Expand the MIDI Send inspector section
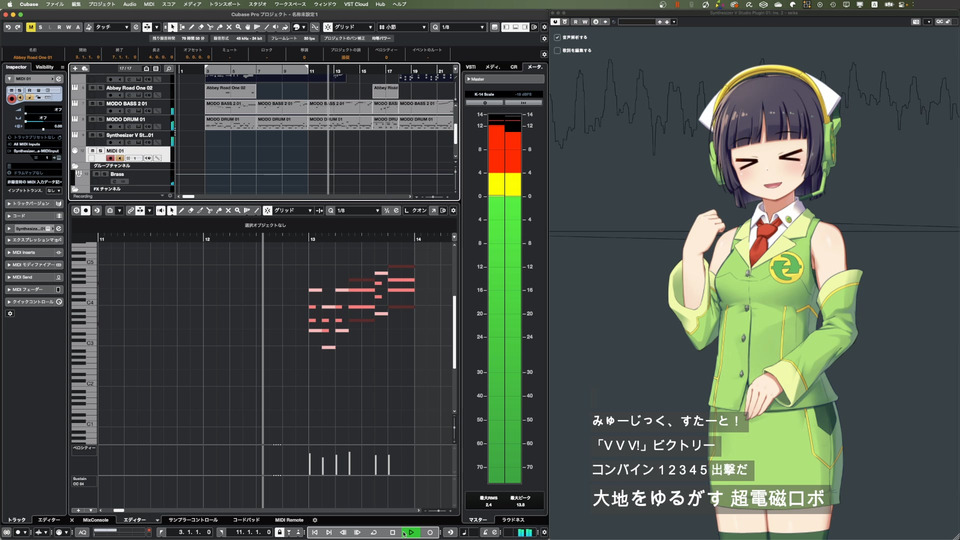The height and width of the screenshot is (540, 960). coord(34,277)
